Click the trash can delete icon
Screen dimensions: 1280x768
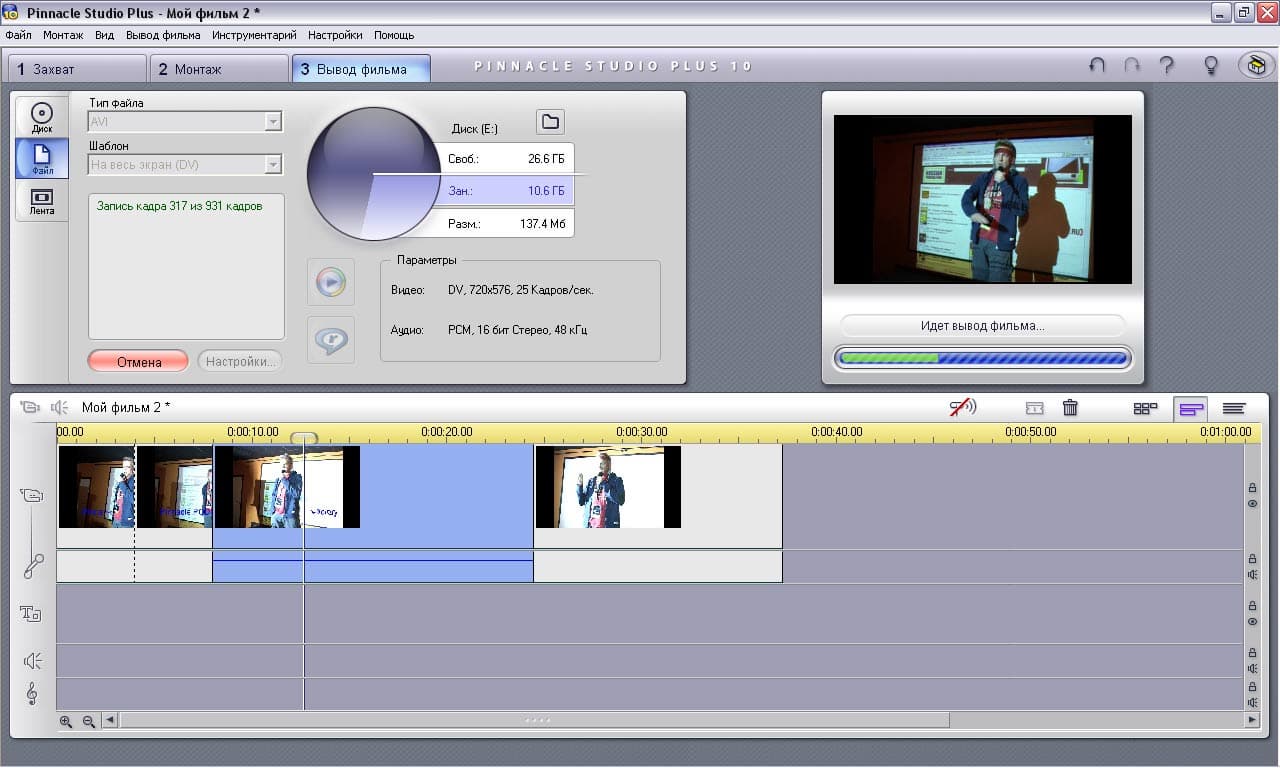[1070, 407]
